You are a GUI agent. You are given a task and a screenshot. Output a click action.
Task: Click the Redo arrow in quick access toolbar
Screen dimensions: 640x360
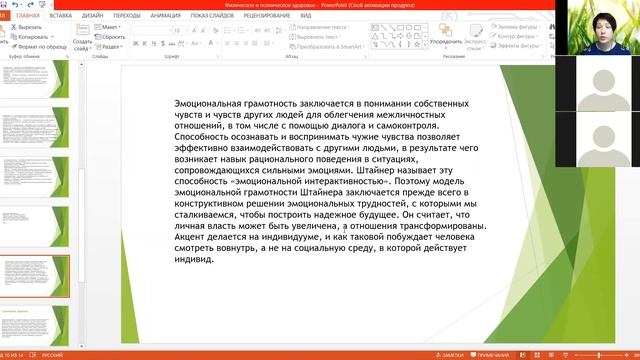pos(30,4)
